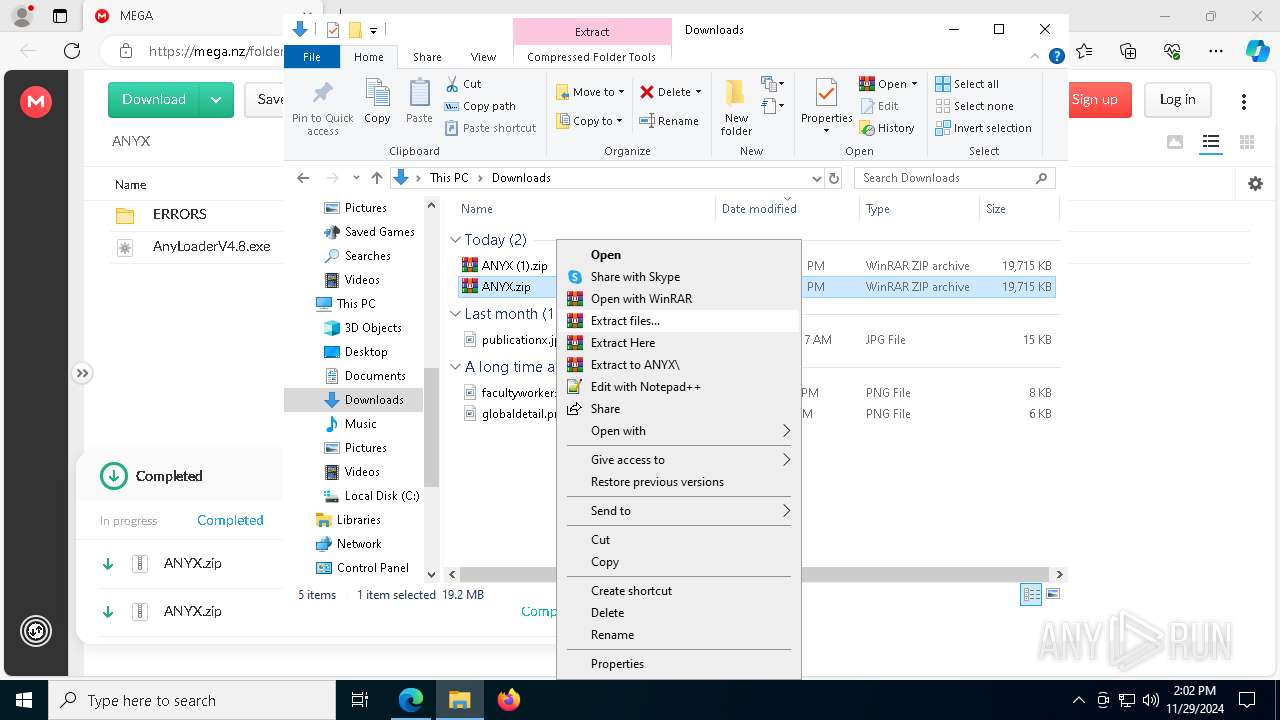Open the Delete dropdown arrow
The width and height of the screenshot is (1280, 720).
(x=698, y=92)
